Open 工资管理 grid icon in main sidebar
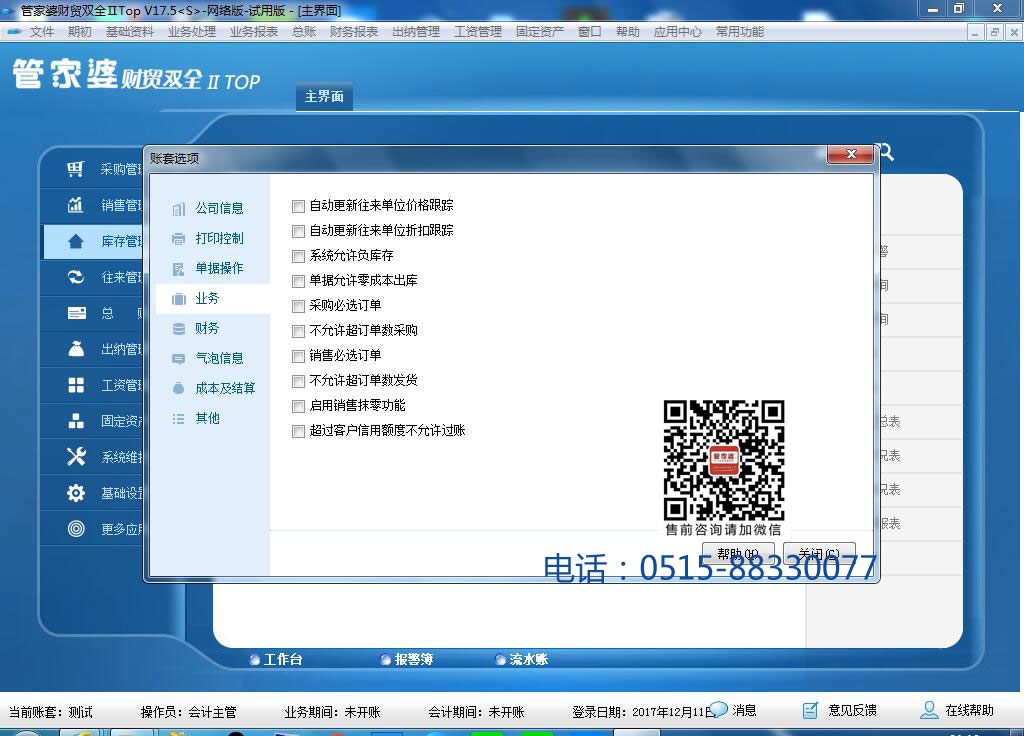1024x736 pixels. [76, 385]
